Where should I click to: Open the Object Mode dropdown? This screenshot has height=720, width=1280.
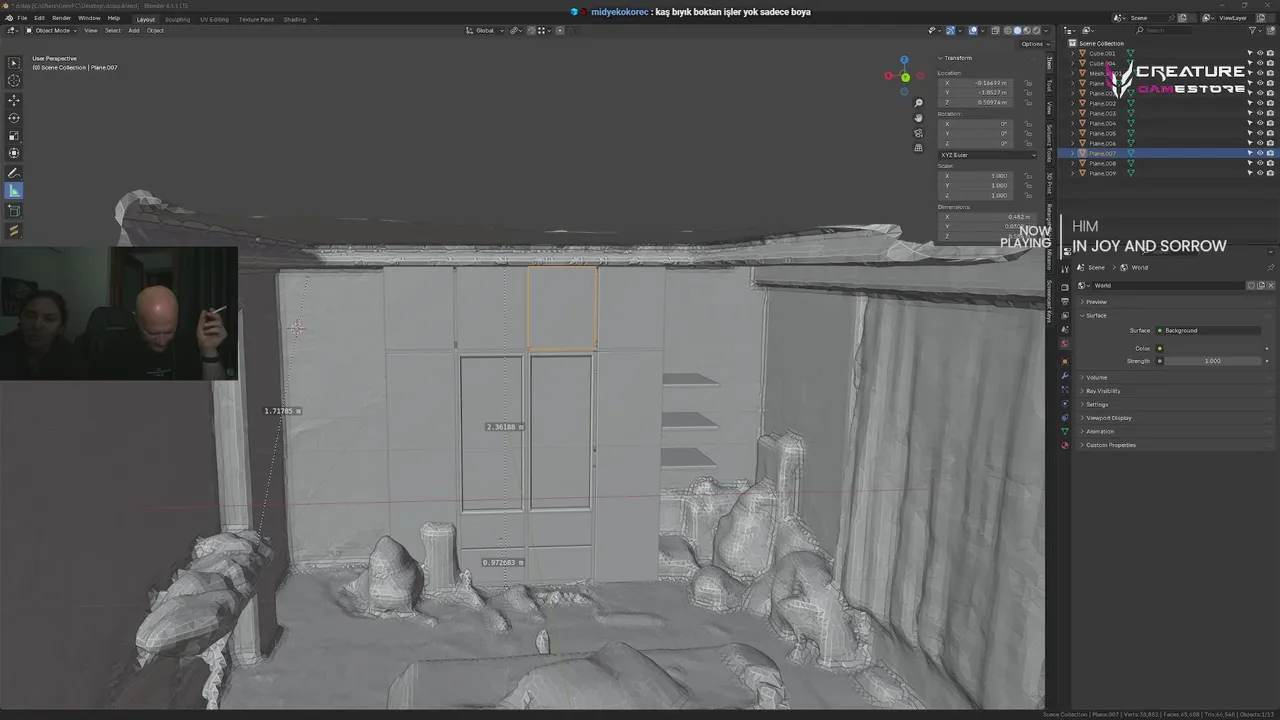(x=51, y=30)
